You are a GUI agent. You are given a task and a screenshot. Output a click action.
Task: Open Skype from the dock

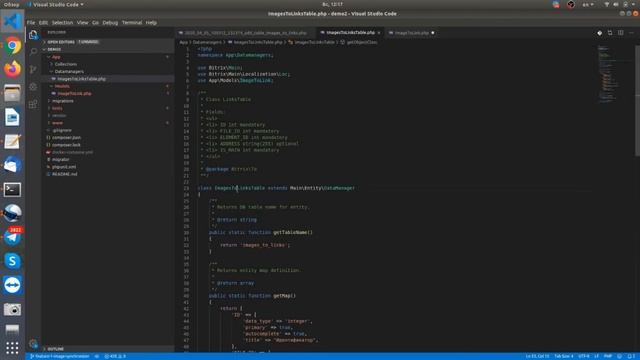[x=12, y=261]
